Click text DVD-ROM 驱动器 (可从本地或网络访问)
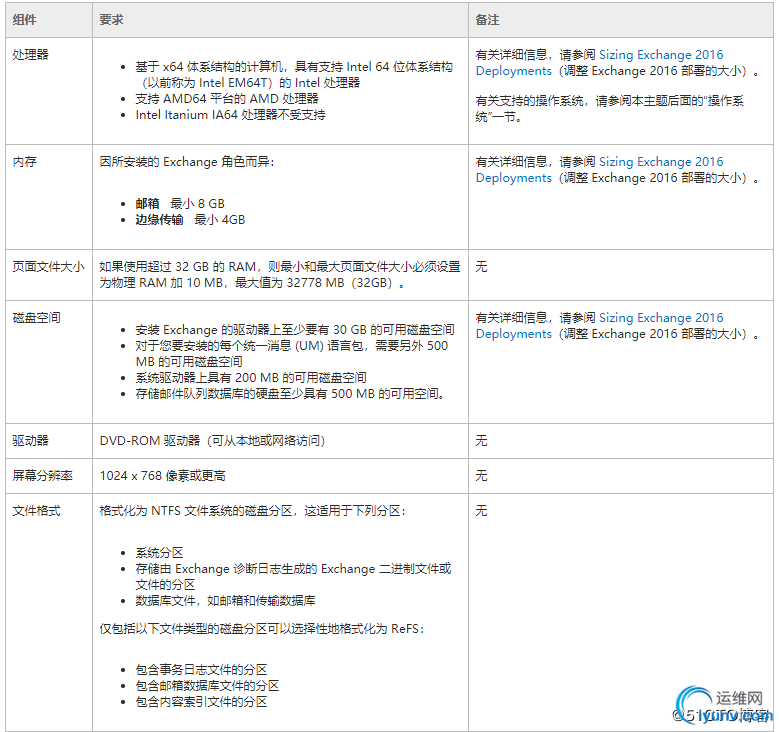Screen dimensions: 779x732 [x=212, y=440]
